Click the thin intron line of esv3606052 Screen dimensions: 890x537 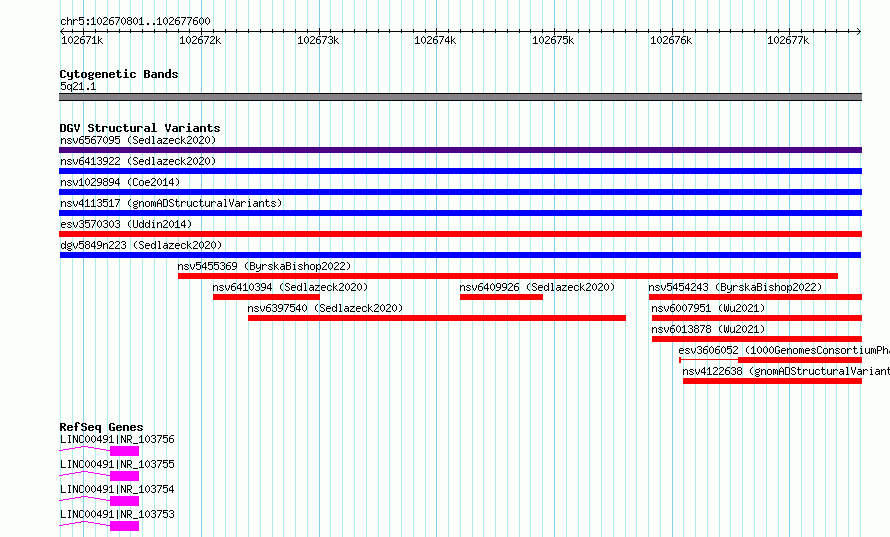coord(709,360)
